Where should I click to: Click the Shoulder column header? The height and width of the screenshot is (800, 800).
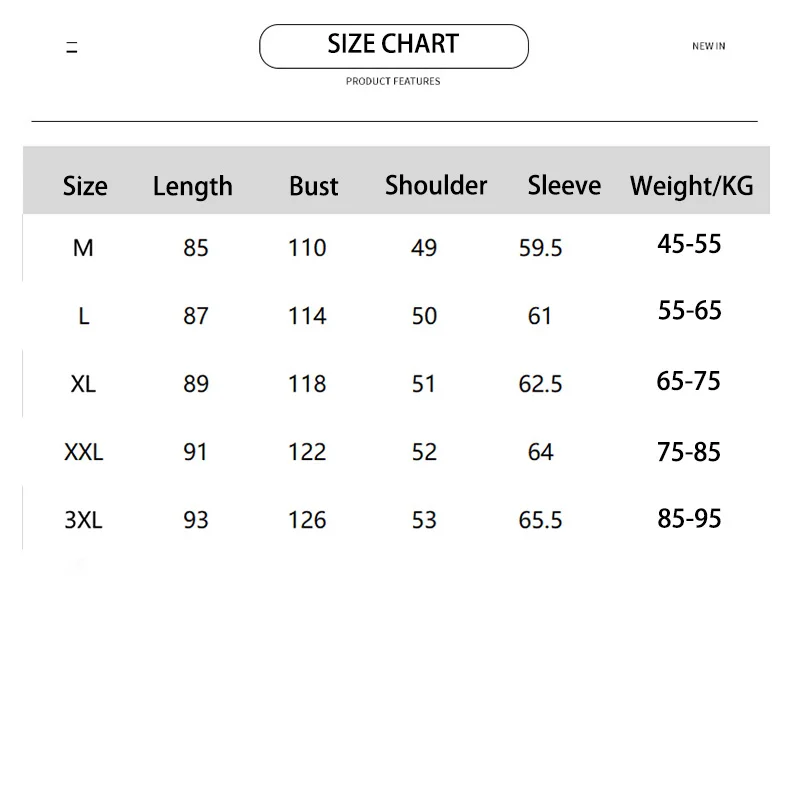436,185
